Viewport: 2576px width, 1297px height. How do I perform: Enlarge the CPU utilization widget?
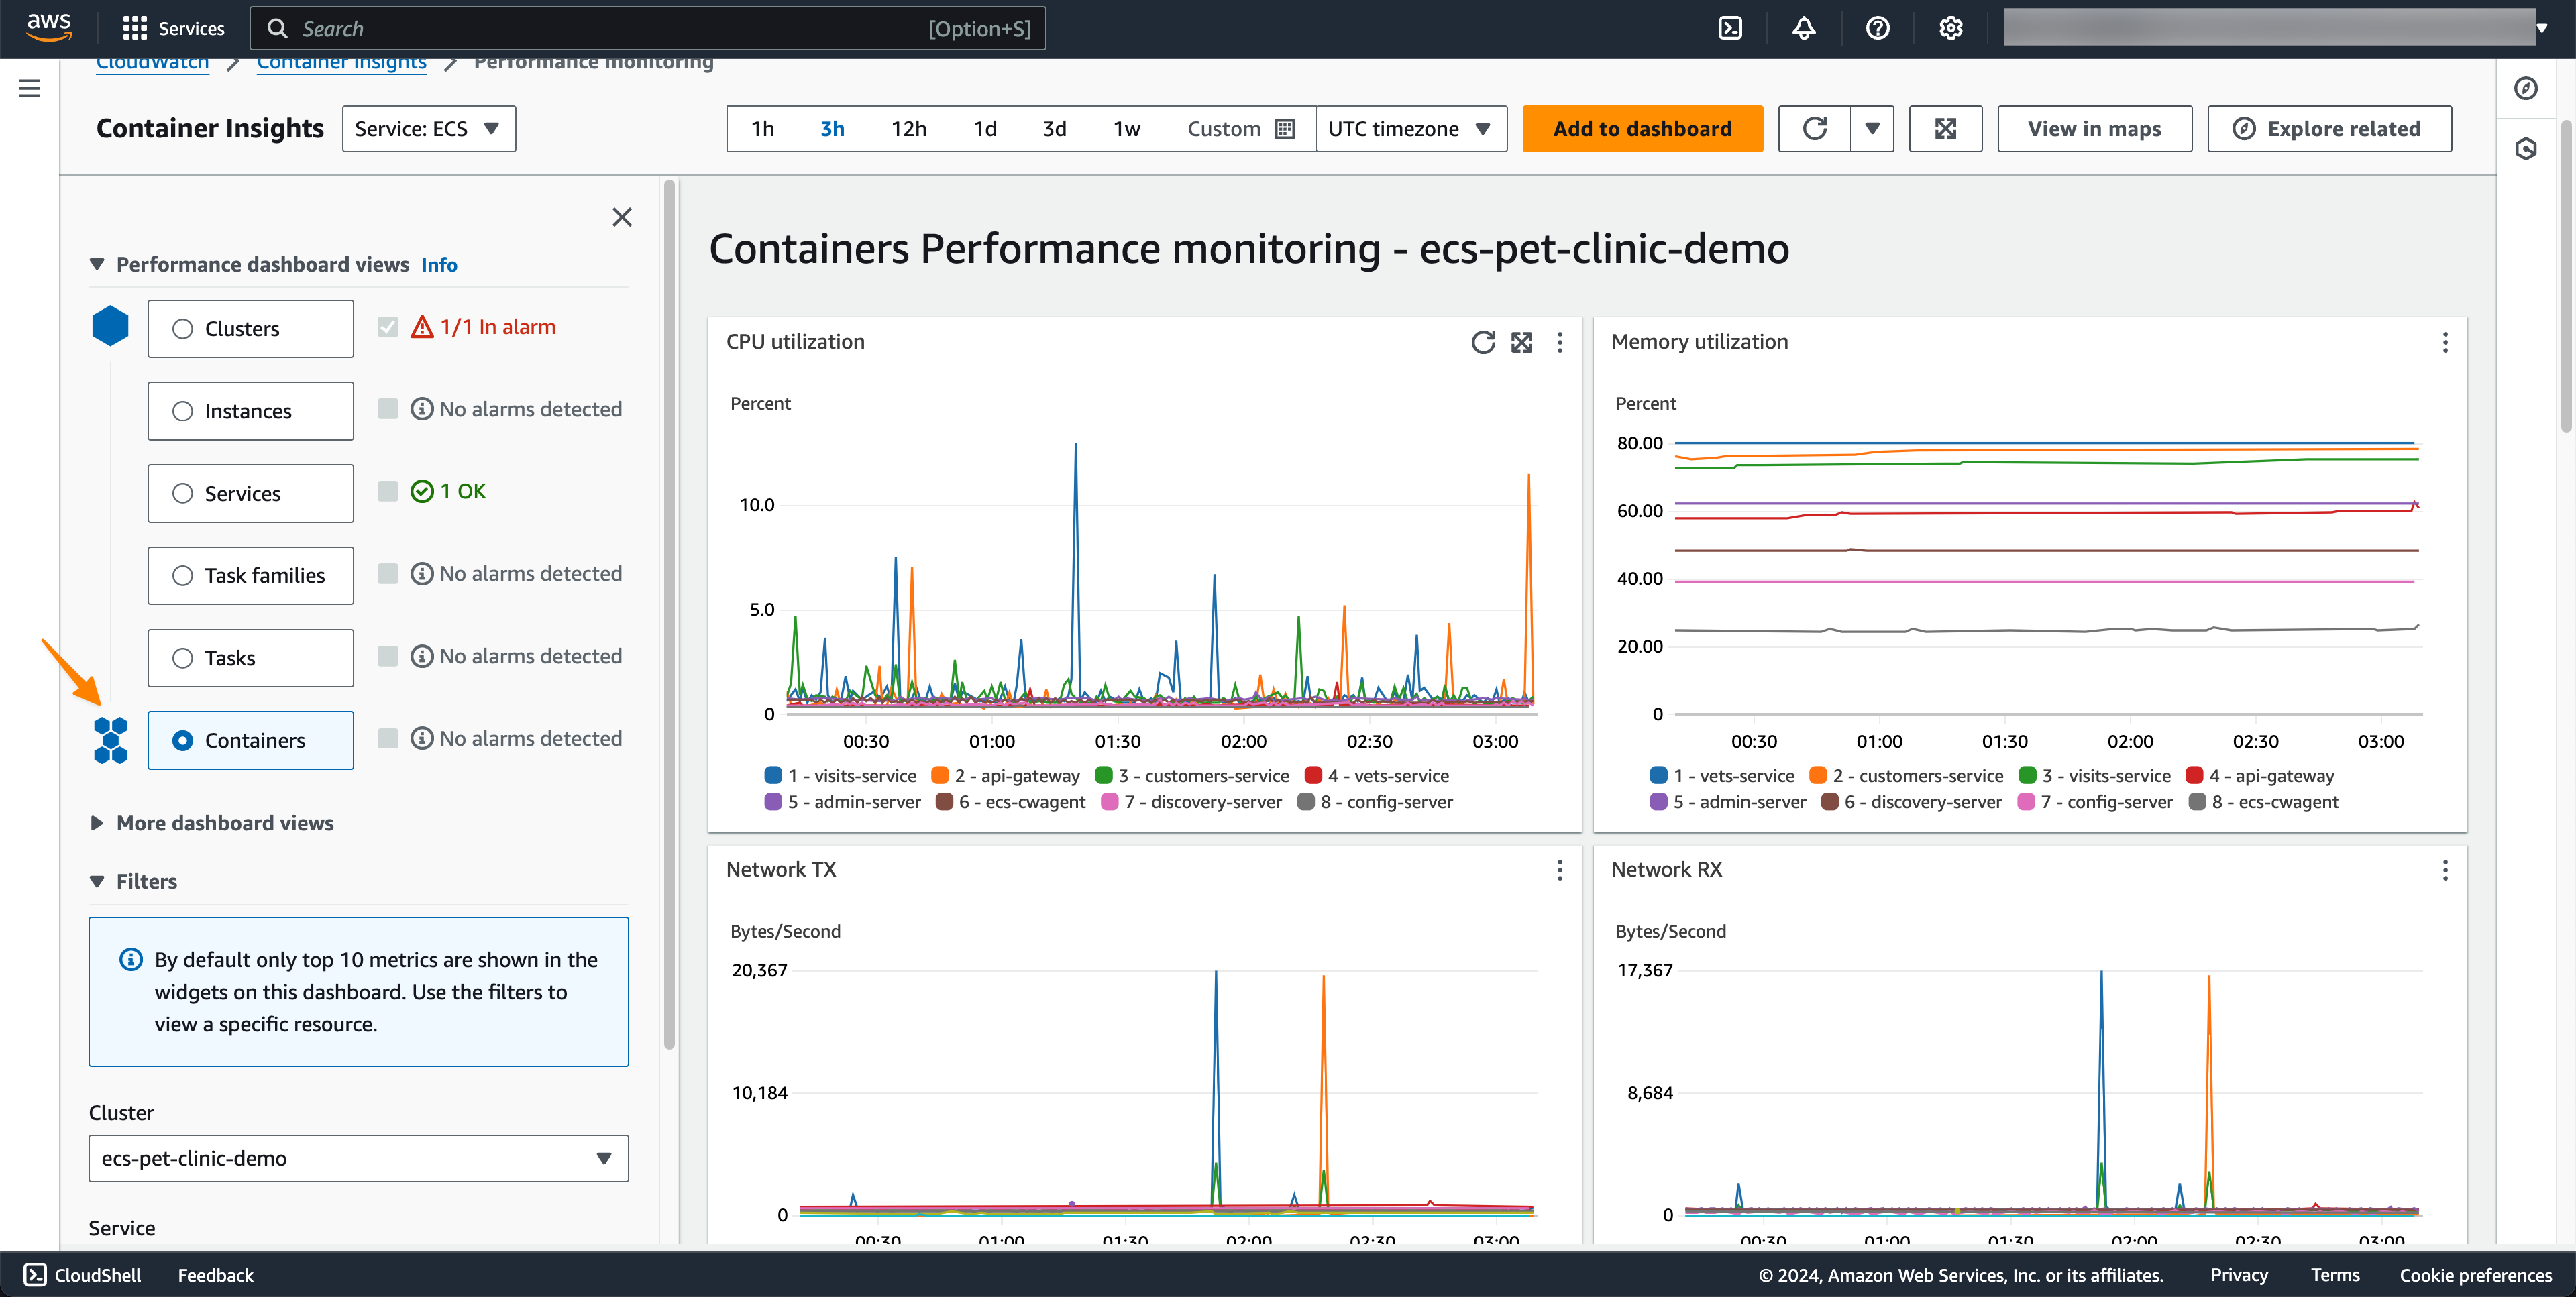click(1521, 342)
